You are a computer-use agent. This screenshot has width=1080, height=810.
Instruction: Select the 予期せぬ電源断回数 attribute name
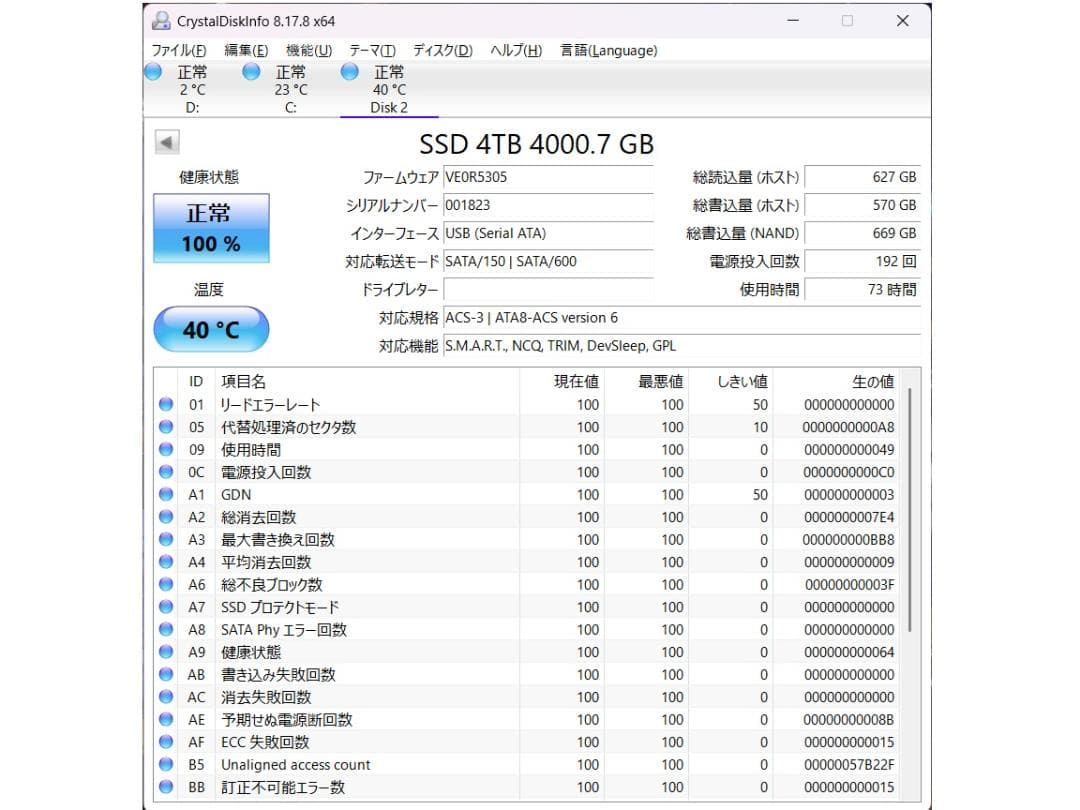pyautogui.click(x=287, y=720)
